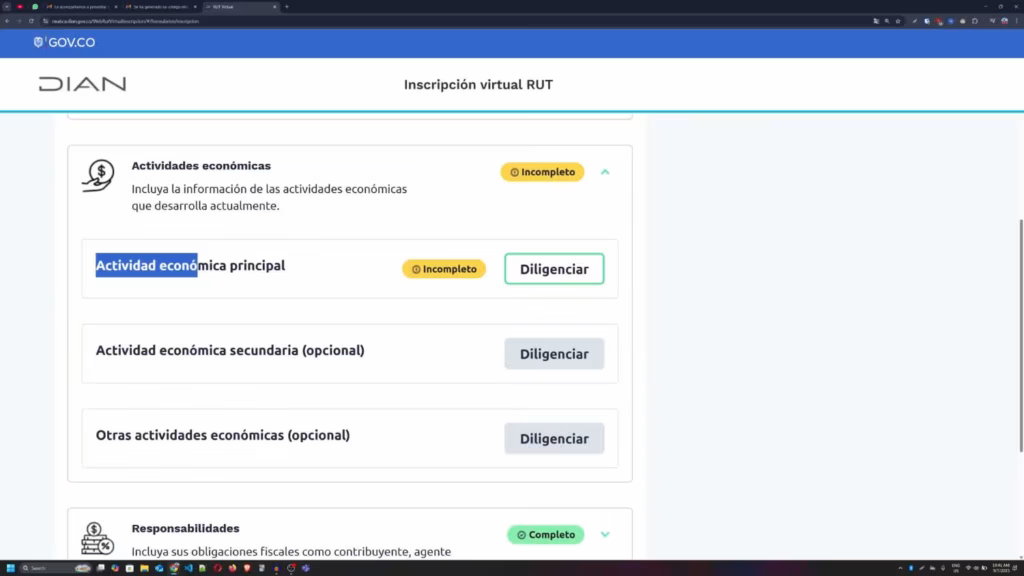Click the browser back arrow

[x=7, y=21]
